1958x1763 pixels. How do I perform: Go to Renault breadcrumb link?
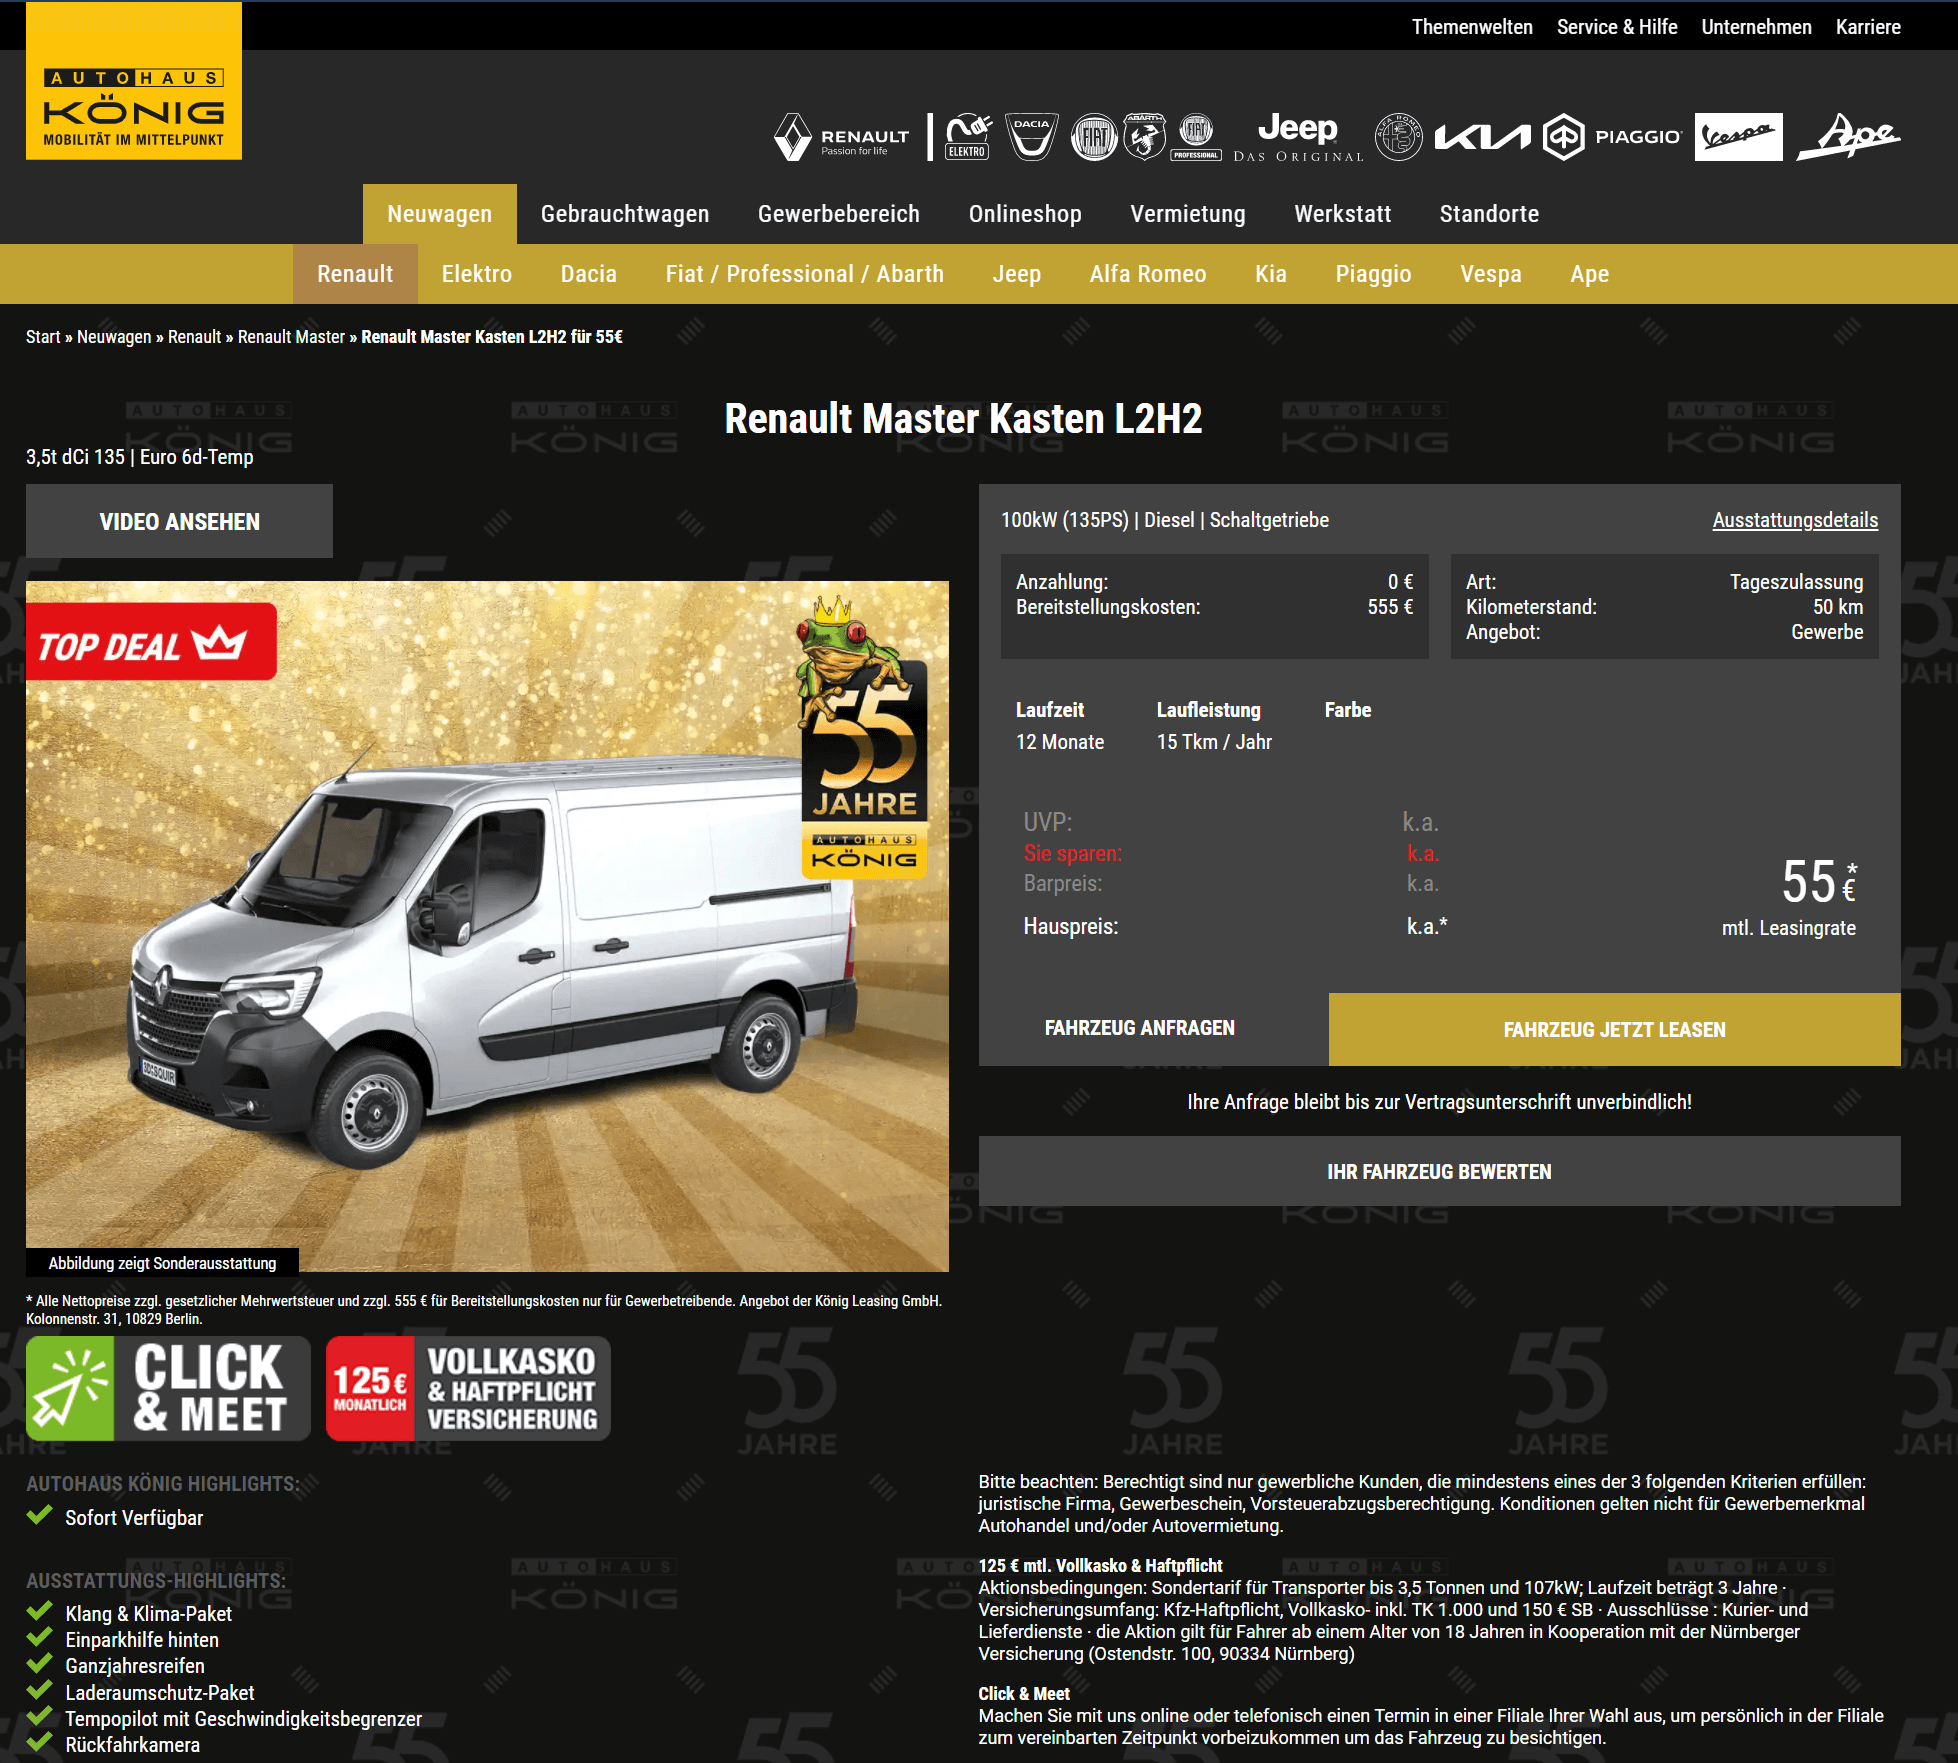[x=194, y=337]
